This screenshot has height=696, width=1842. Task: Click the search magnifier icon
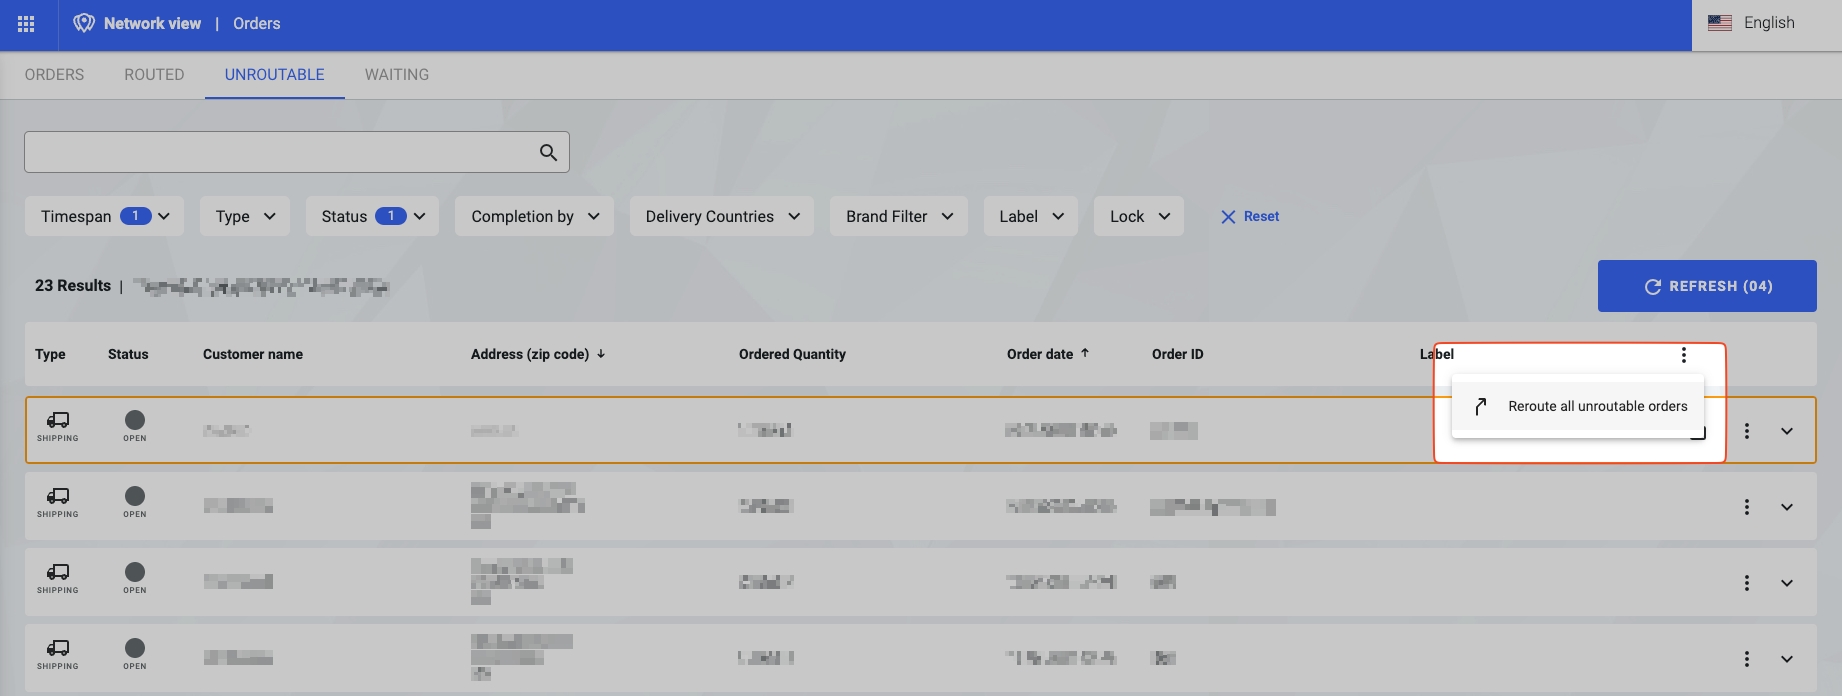pos(548,152)
